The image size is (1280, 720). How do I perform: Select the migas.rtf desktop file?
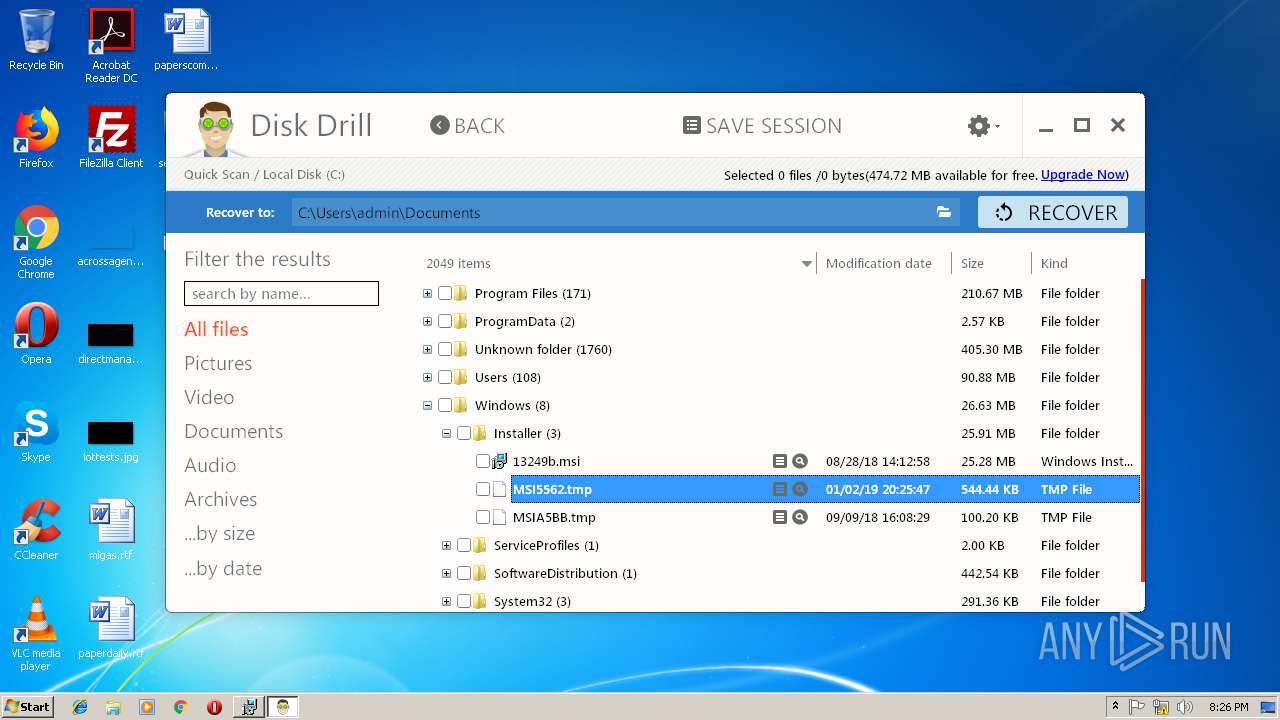point(111,530)
